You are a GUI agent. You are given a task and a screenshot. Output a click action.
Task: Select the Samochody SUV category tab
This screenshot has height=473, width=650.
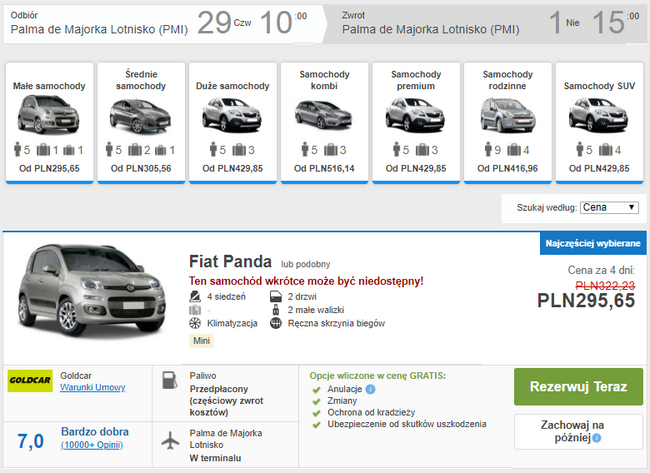point(599,123)
